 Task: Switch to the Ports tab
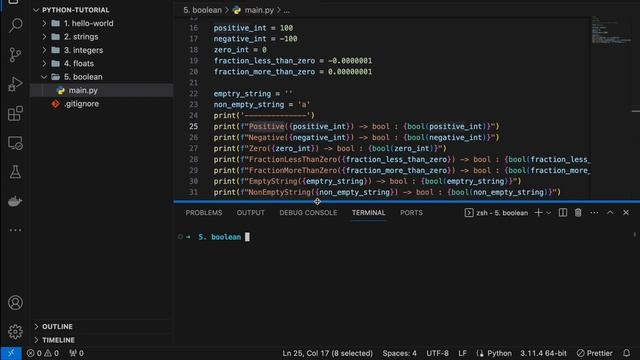411,213
